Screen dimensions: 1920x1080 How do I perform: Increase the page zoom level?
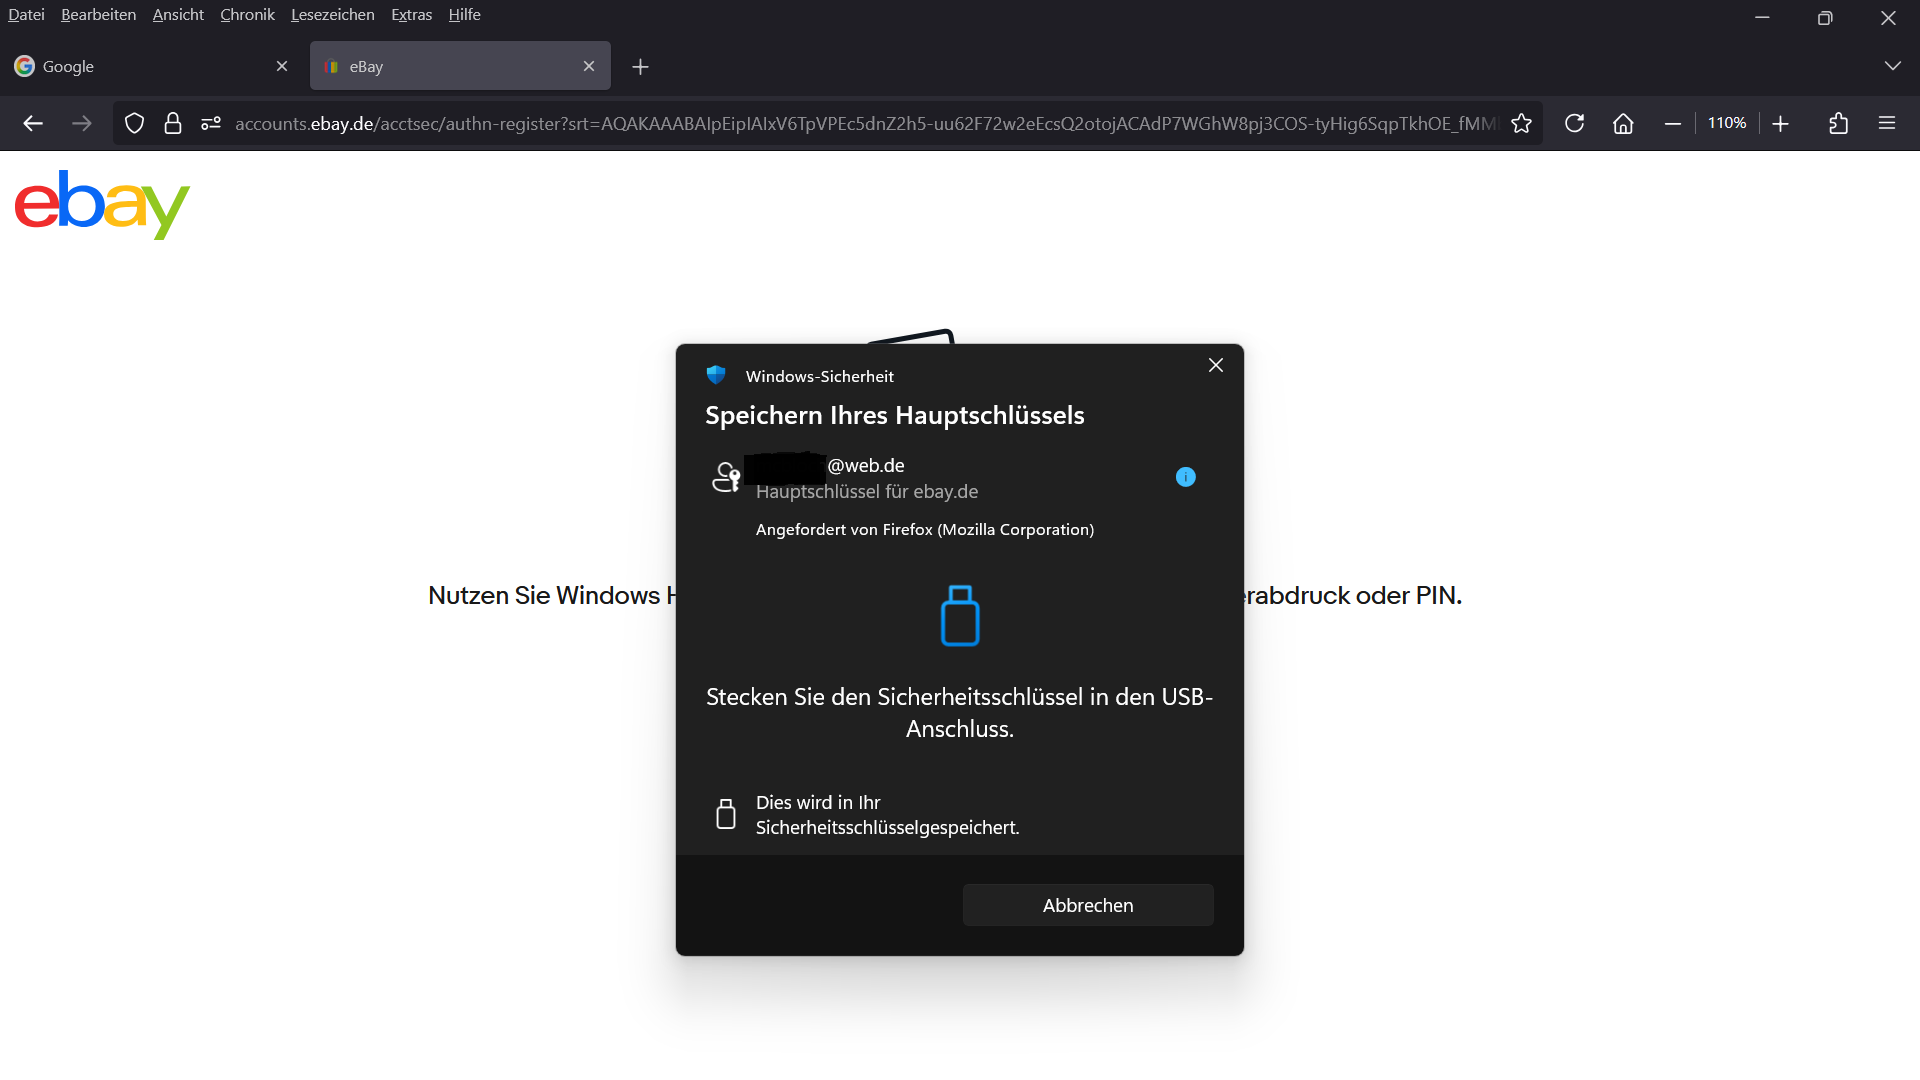click(1781, 123)
